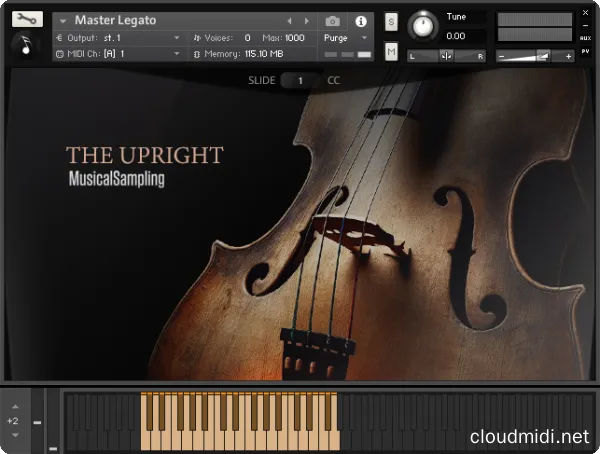The width and height of the screenshot is (600, 454).
Task: Increase volume with the plus button
Action: (568, 57)
